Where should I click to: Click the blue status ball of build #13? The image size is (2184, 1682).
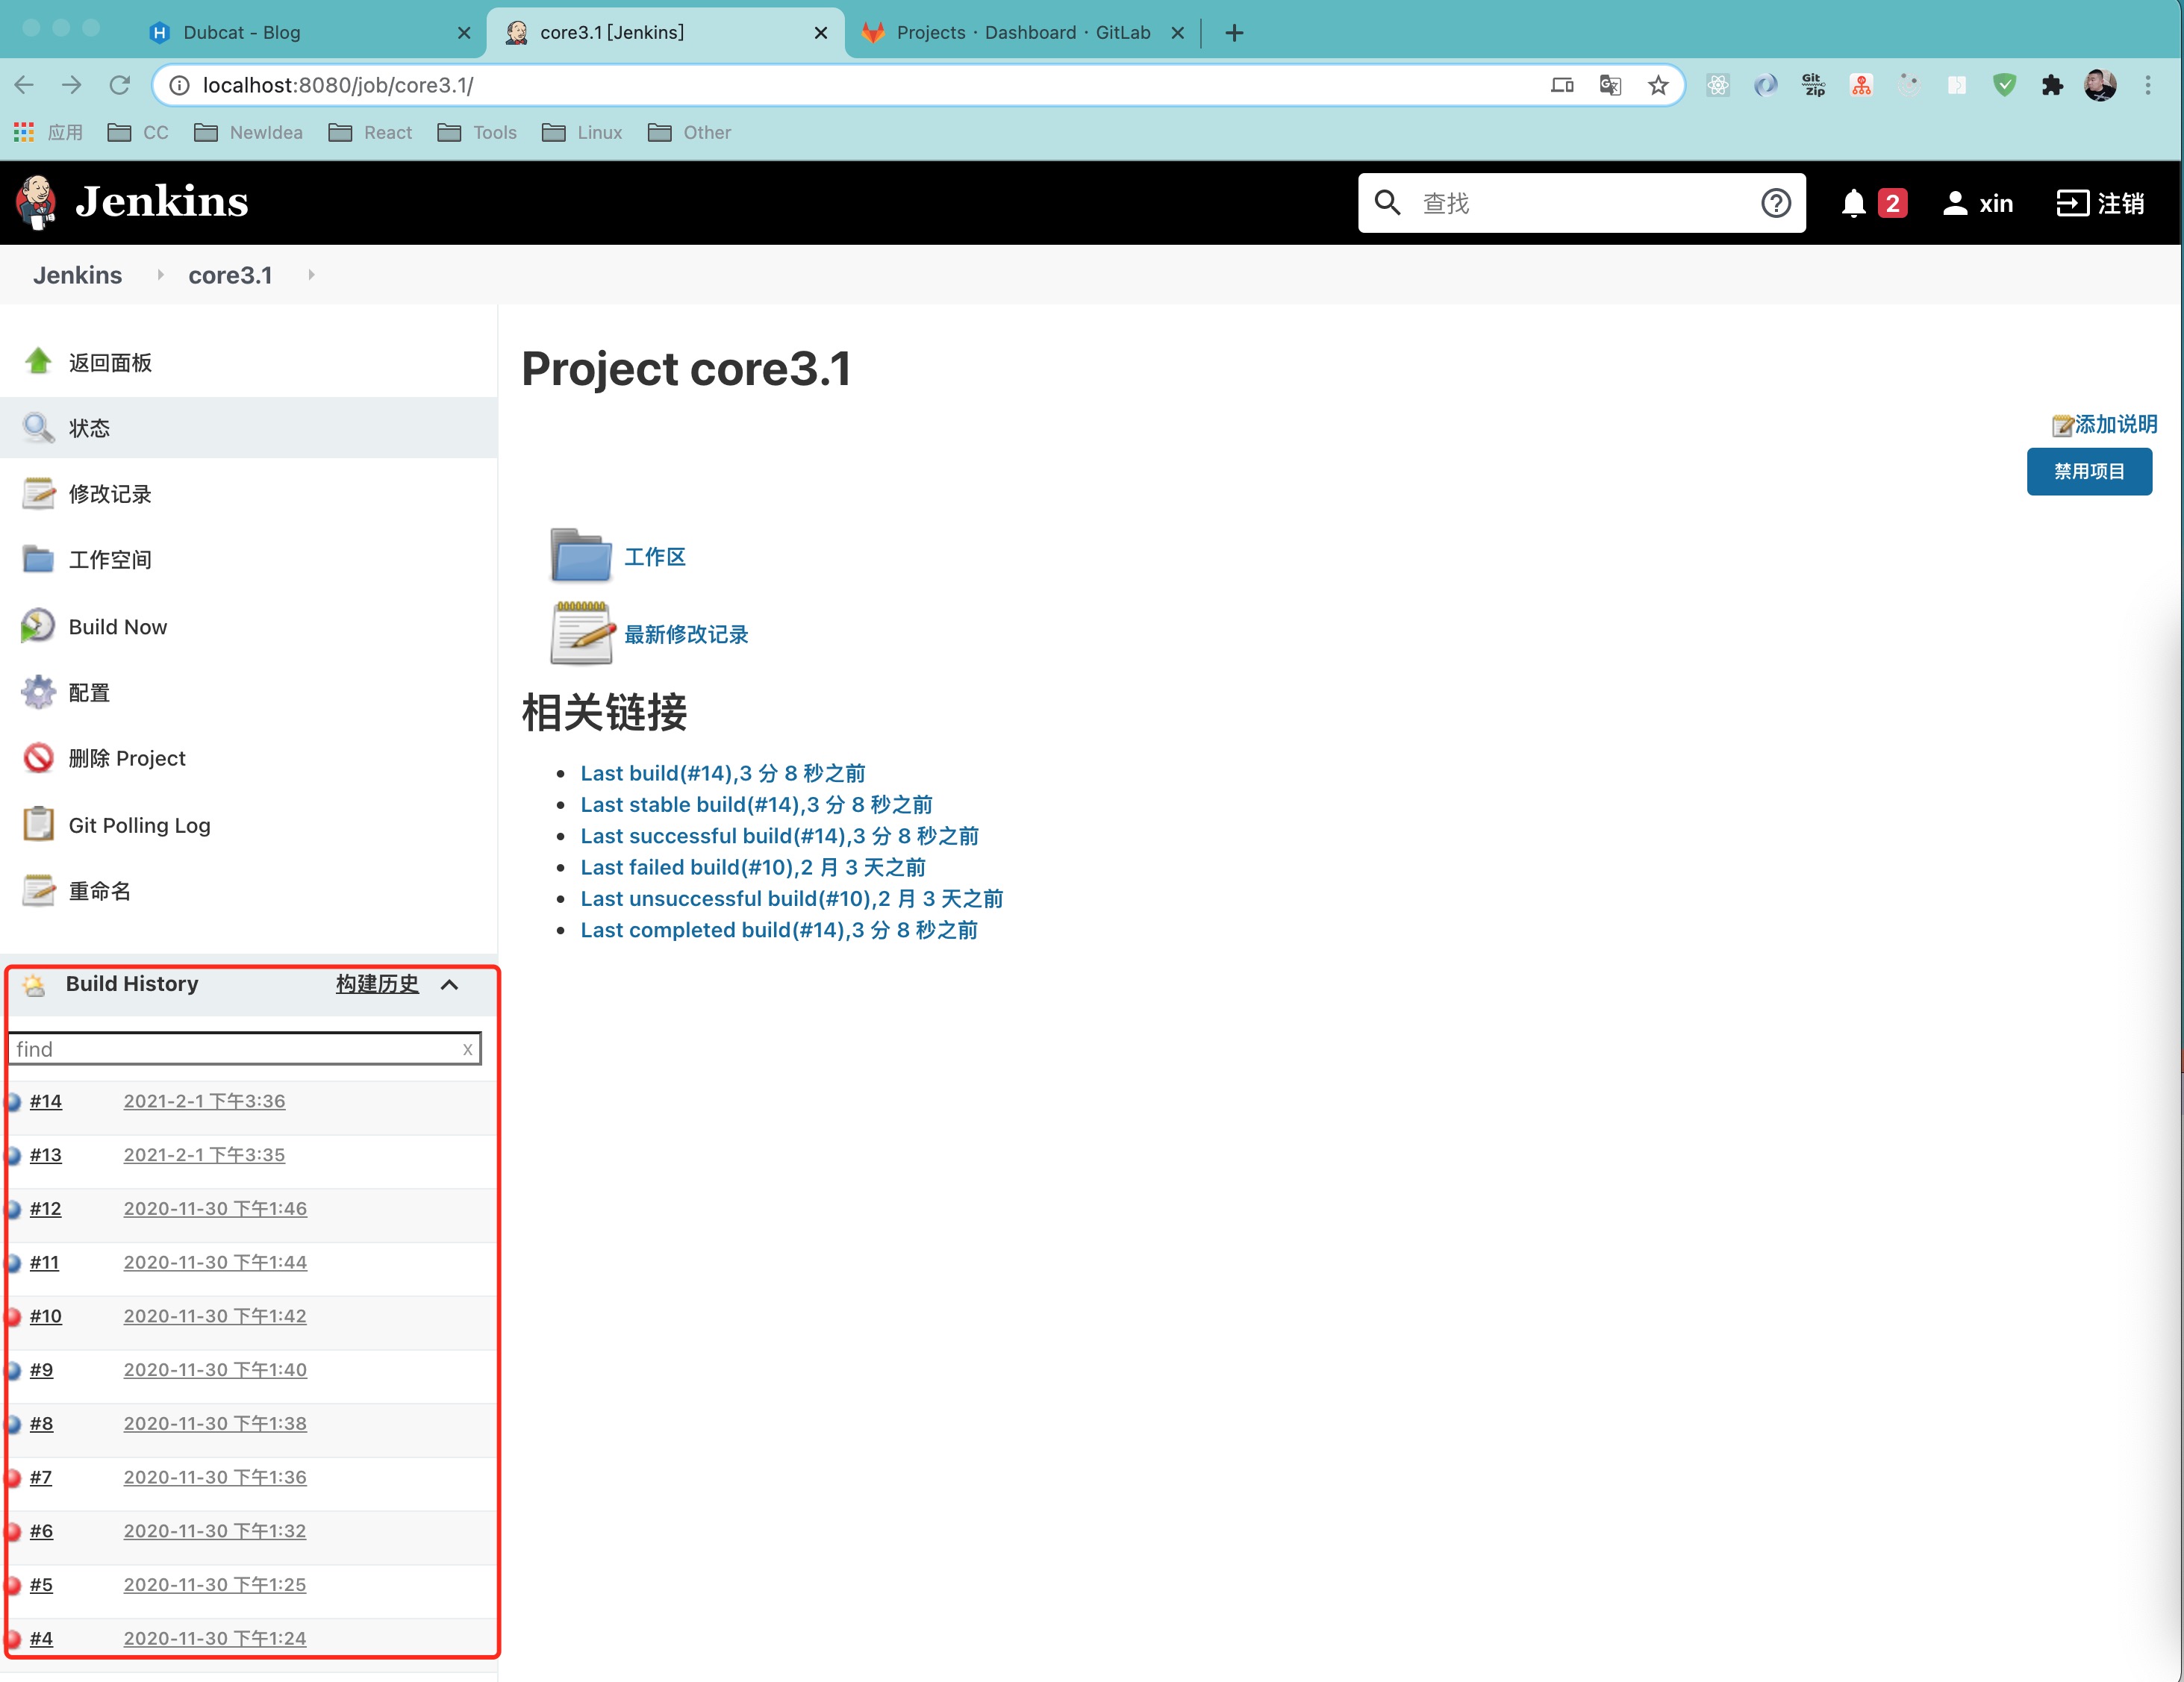[x=13, y=1155]
